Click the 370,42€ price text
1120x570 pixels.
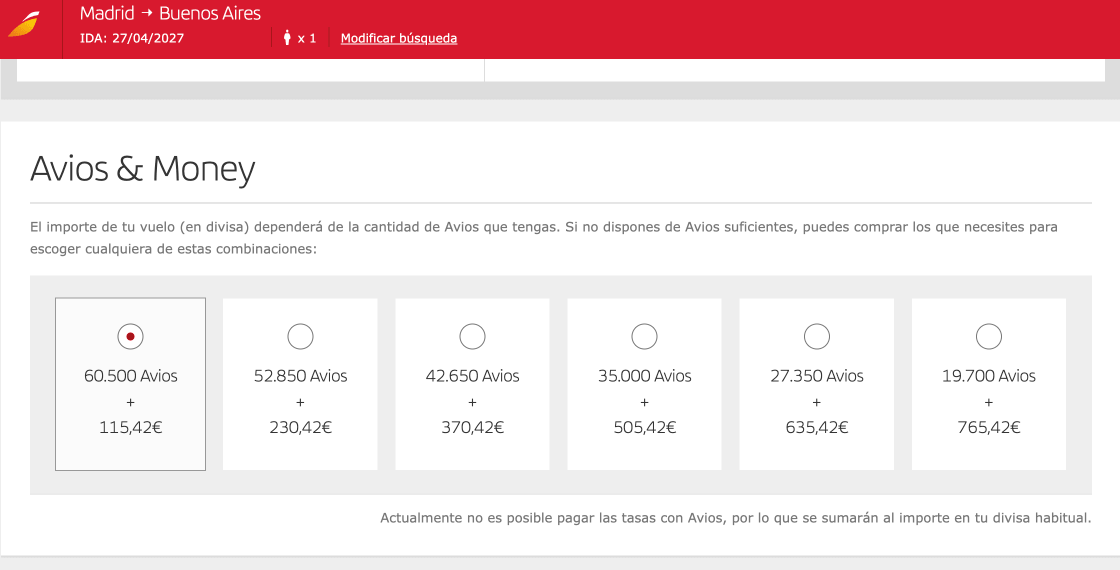[x=472, y=428]
